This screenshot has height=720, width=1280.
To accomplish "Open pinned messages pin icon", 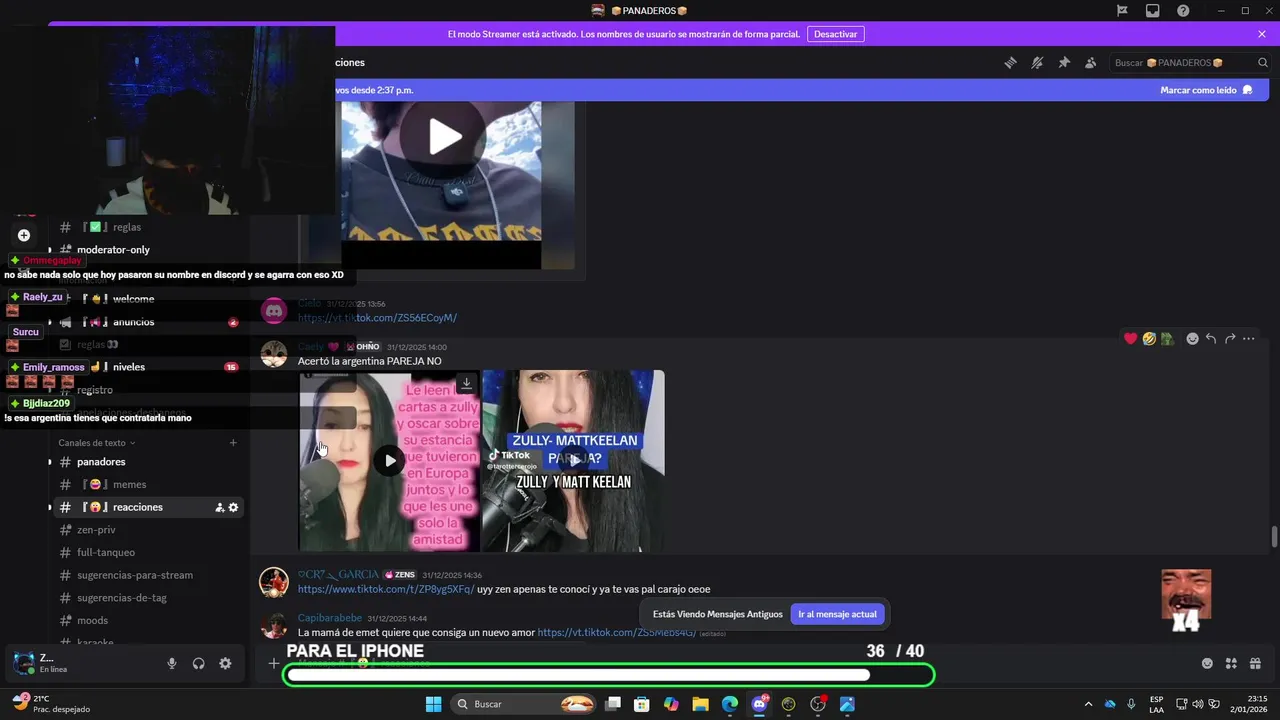I will tap(1064, 62).
